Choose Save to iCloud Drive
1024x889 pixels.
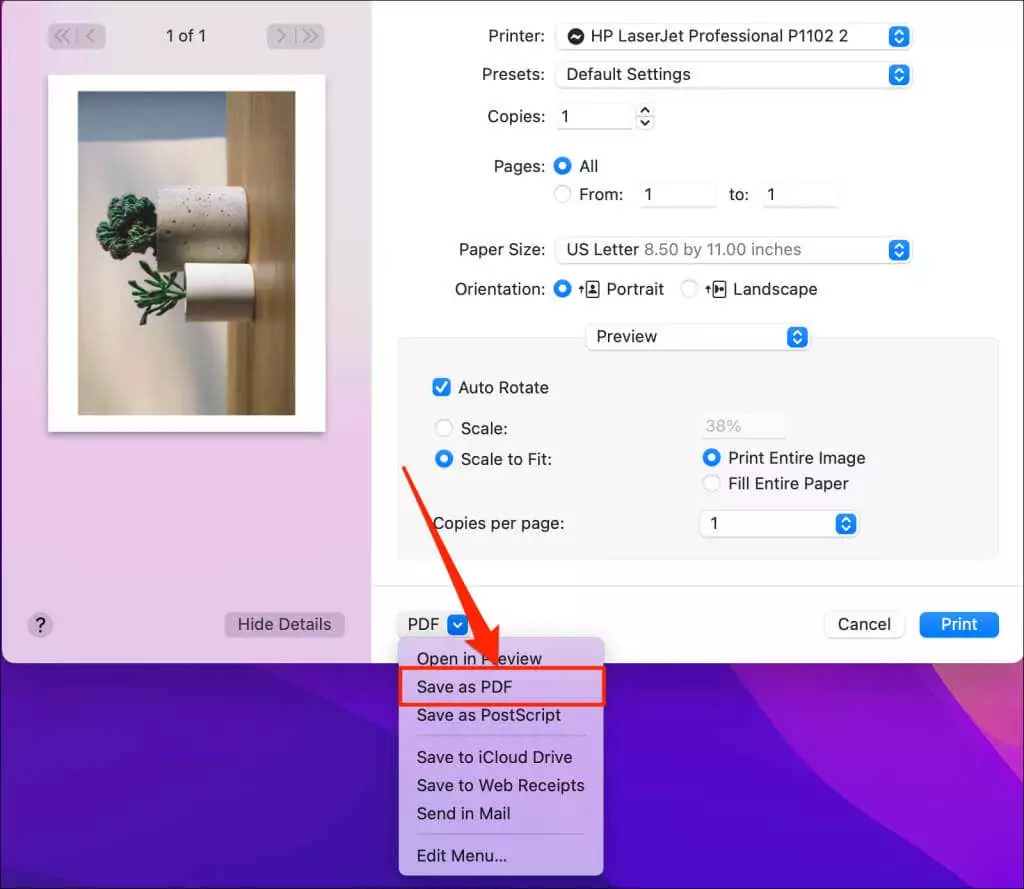coord(501,758)
